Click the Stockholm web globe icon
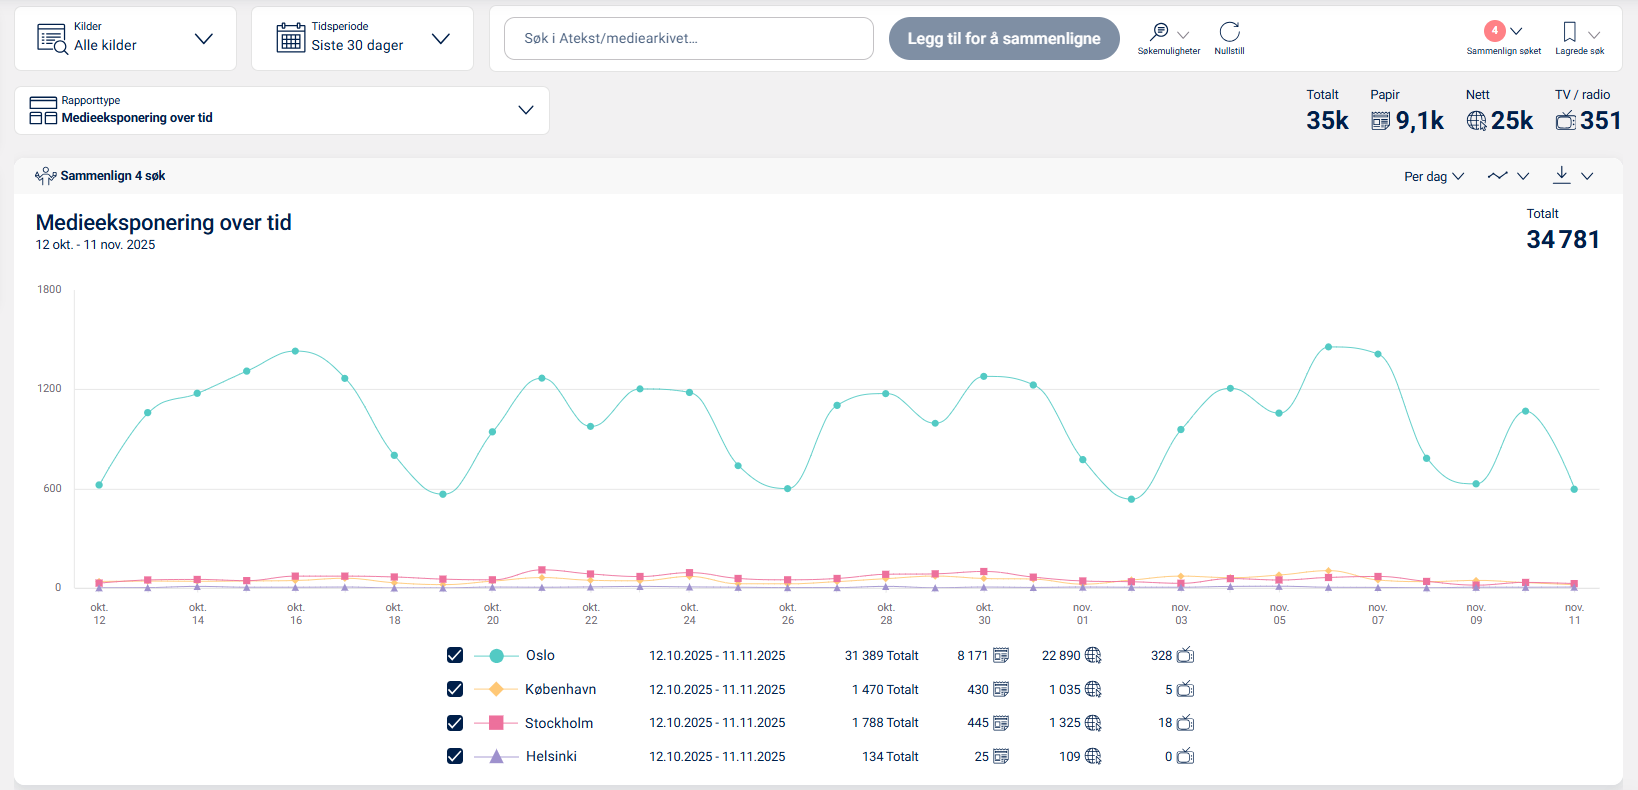This screenshot has width=1638, height=790. point(1093,723)
